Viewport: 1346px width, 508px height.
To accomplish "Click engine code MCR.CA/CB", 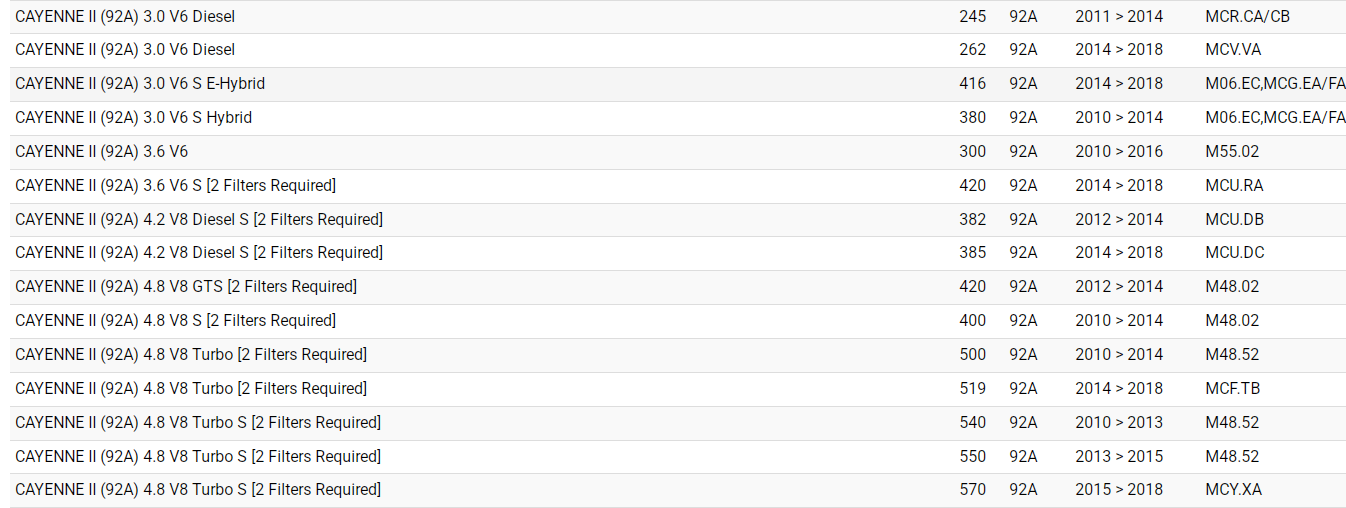I will [1247, 17].
